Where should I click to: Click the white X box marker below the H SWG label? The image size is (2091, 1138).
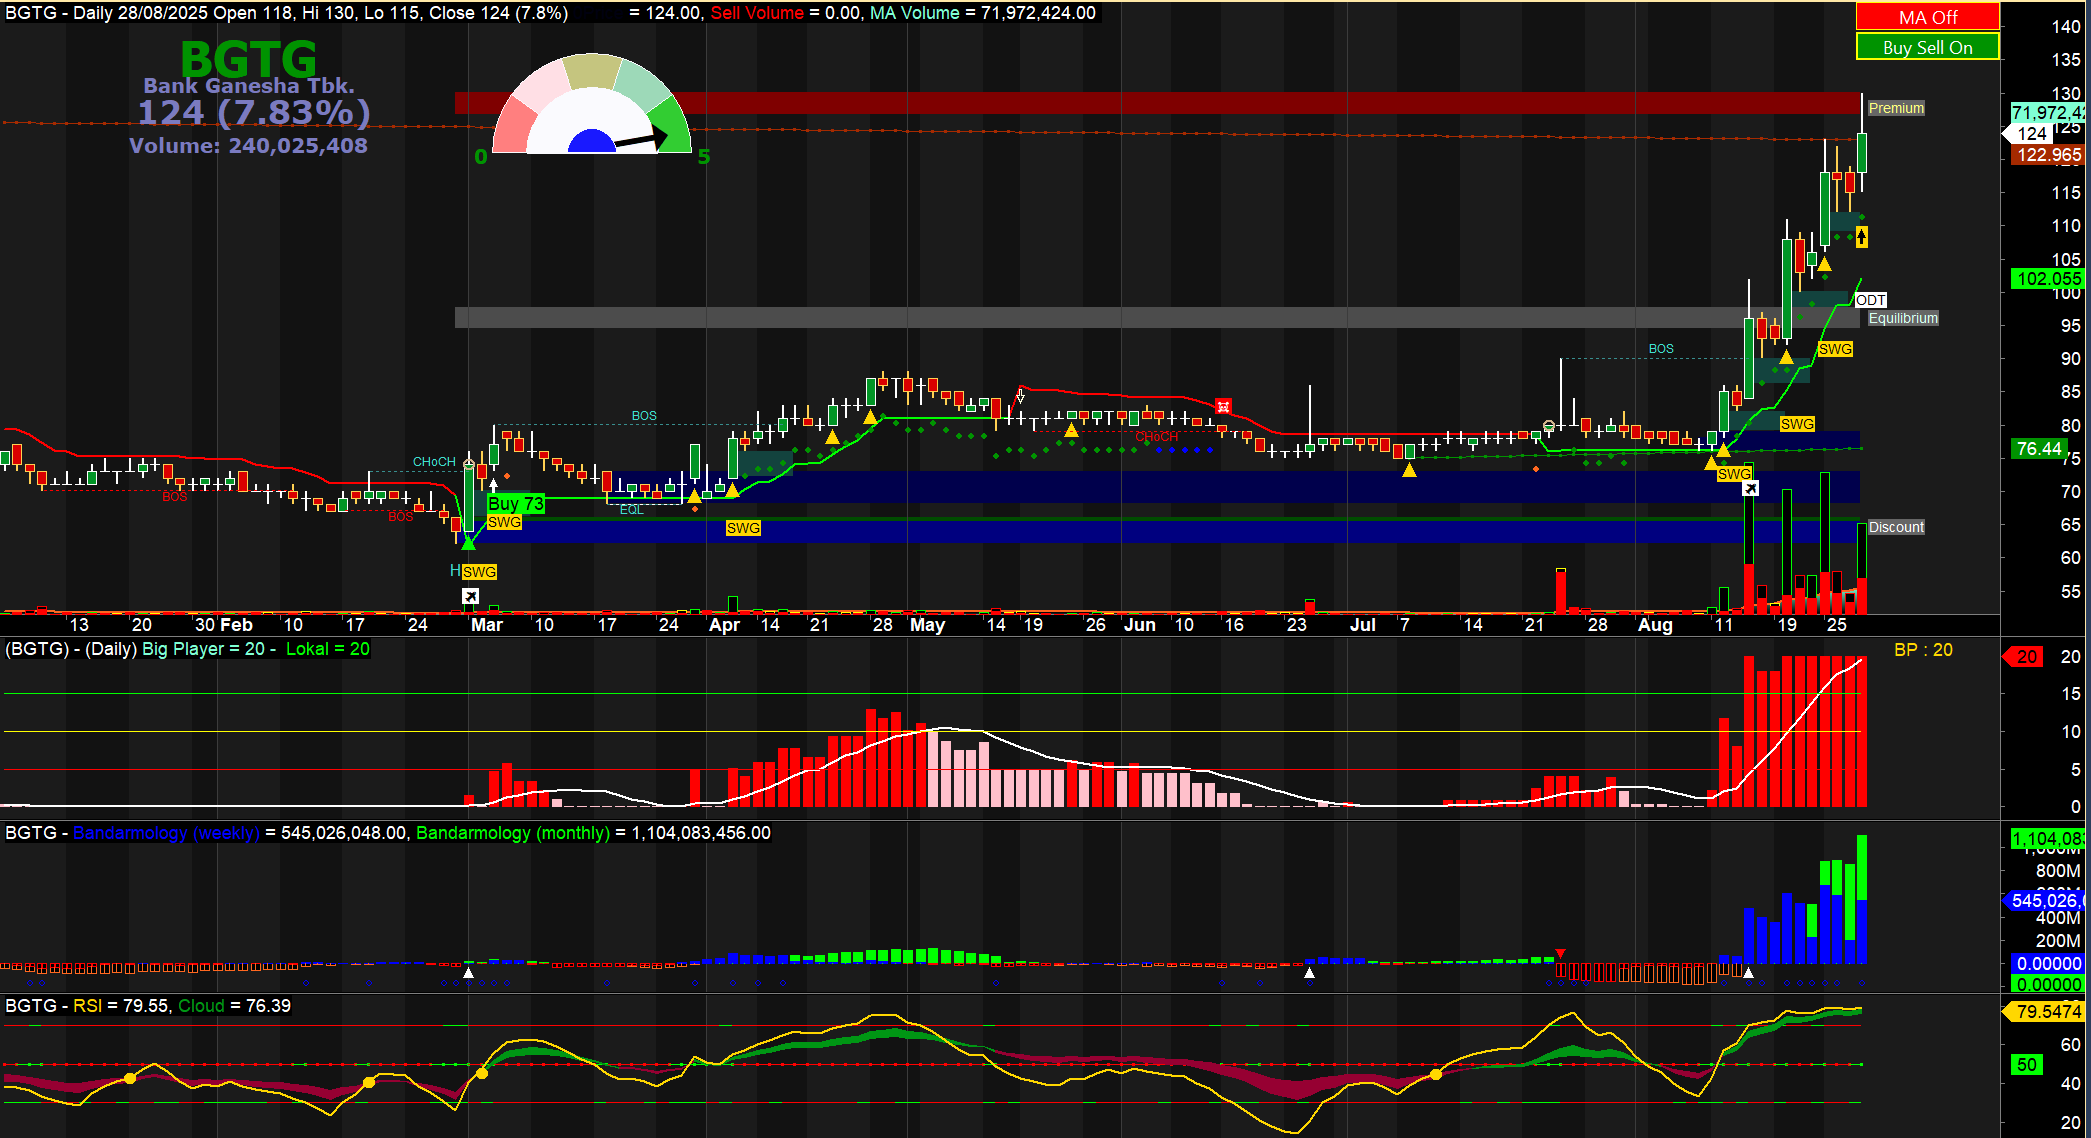point(471,596)
